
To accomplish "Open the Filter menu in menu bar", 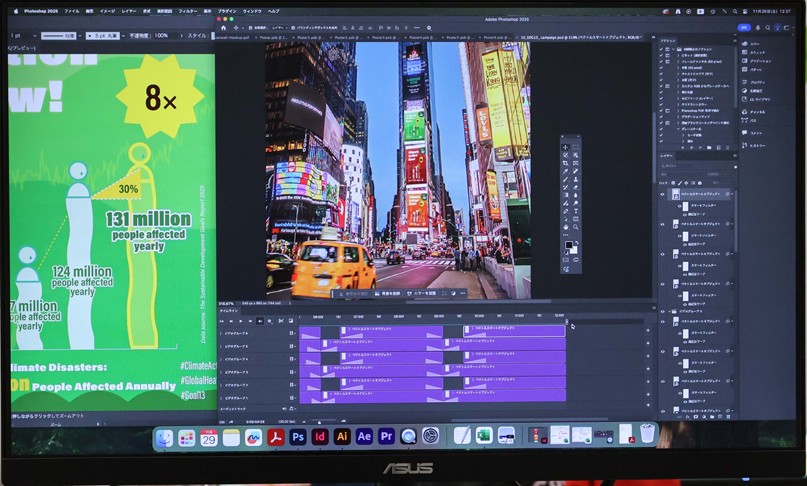I will click(x=187, y=11).
